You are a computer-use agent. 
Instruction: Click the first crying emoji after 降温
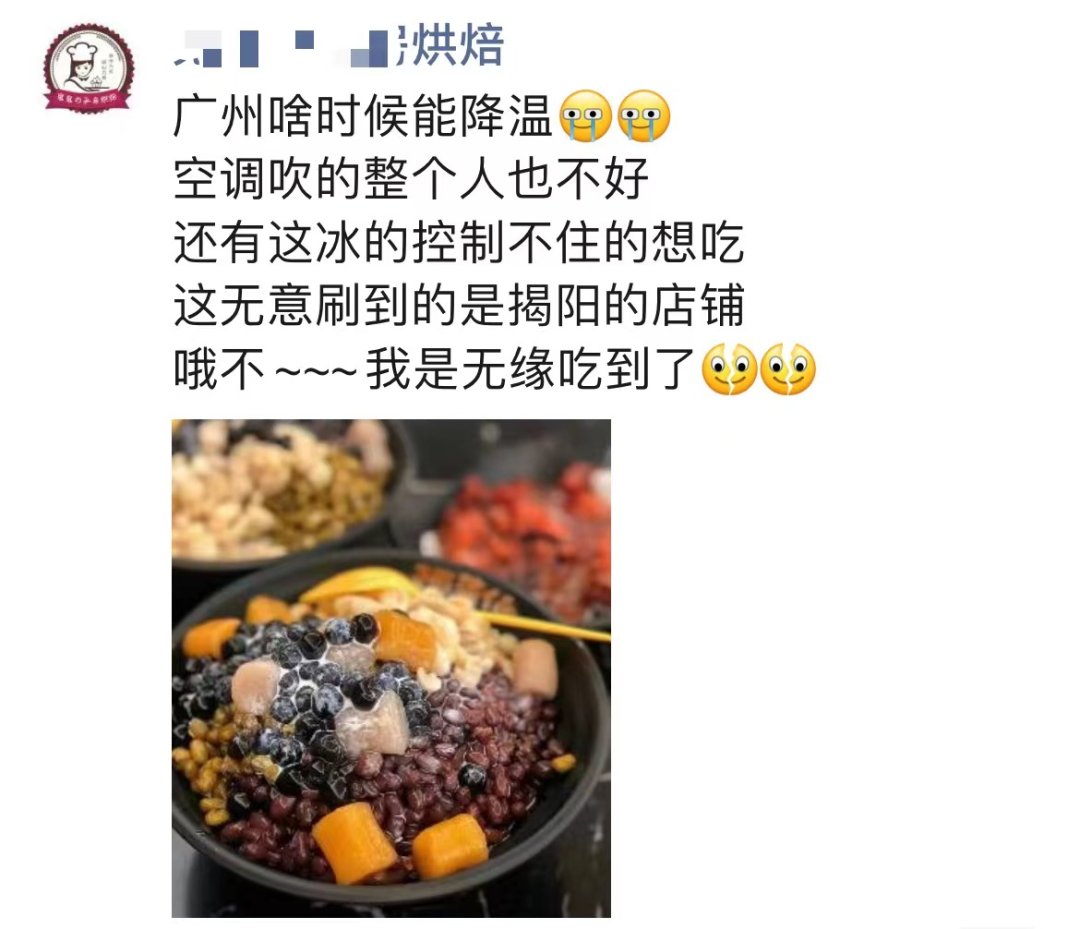(x=585, y=116)
